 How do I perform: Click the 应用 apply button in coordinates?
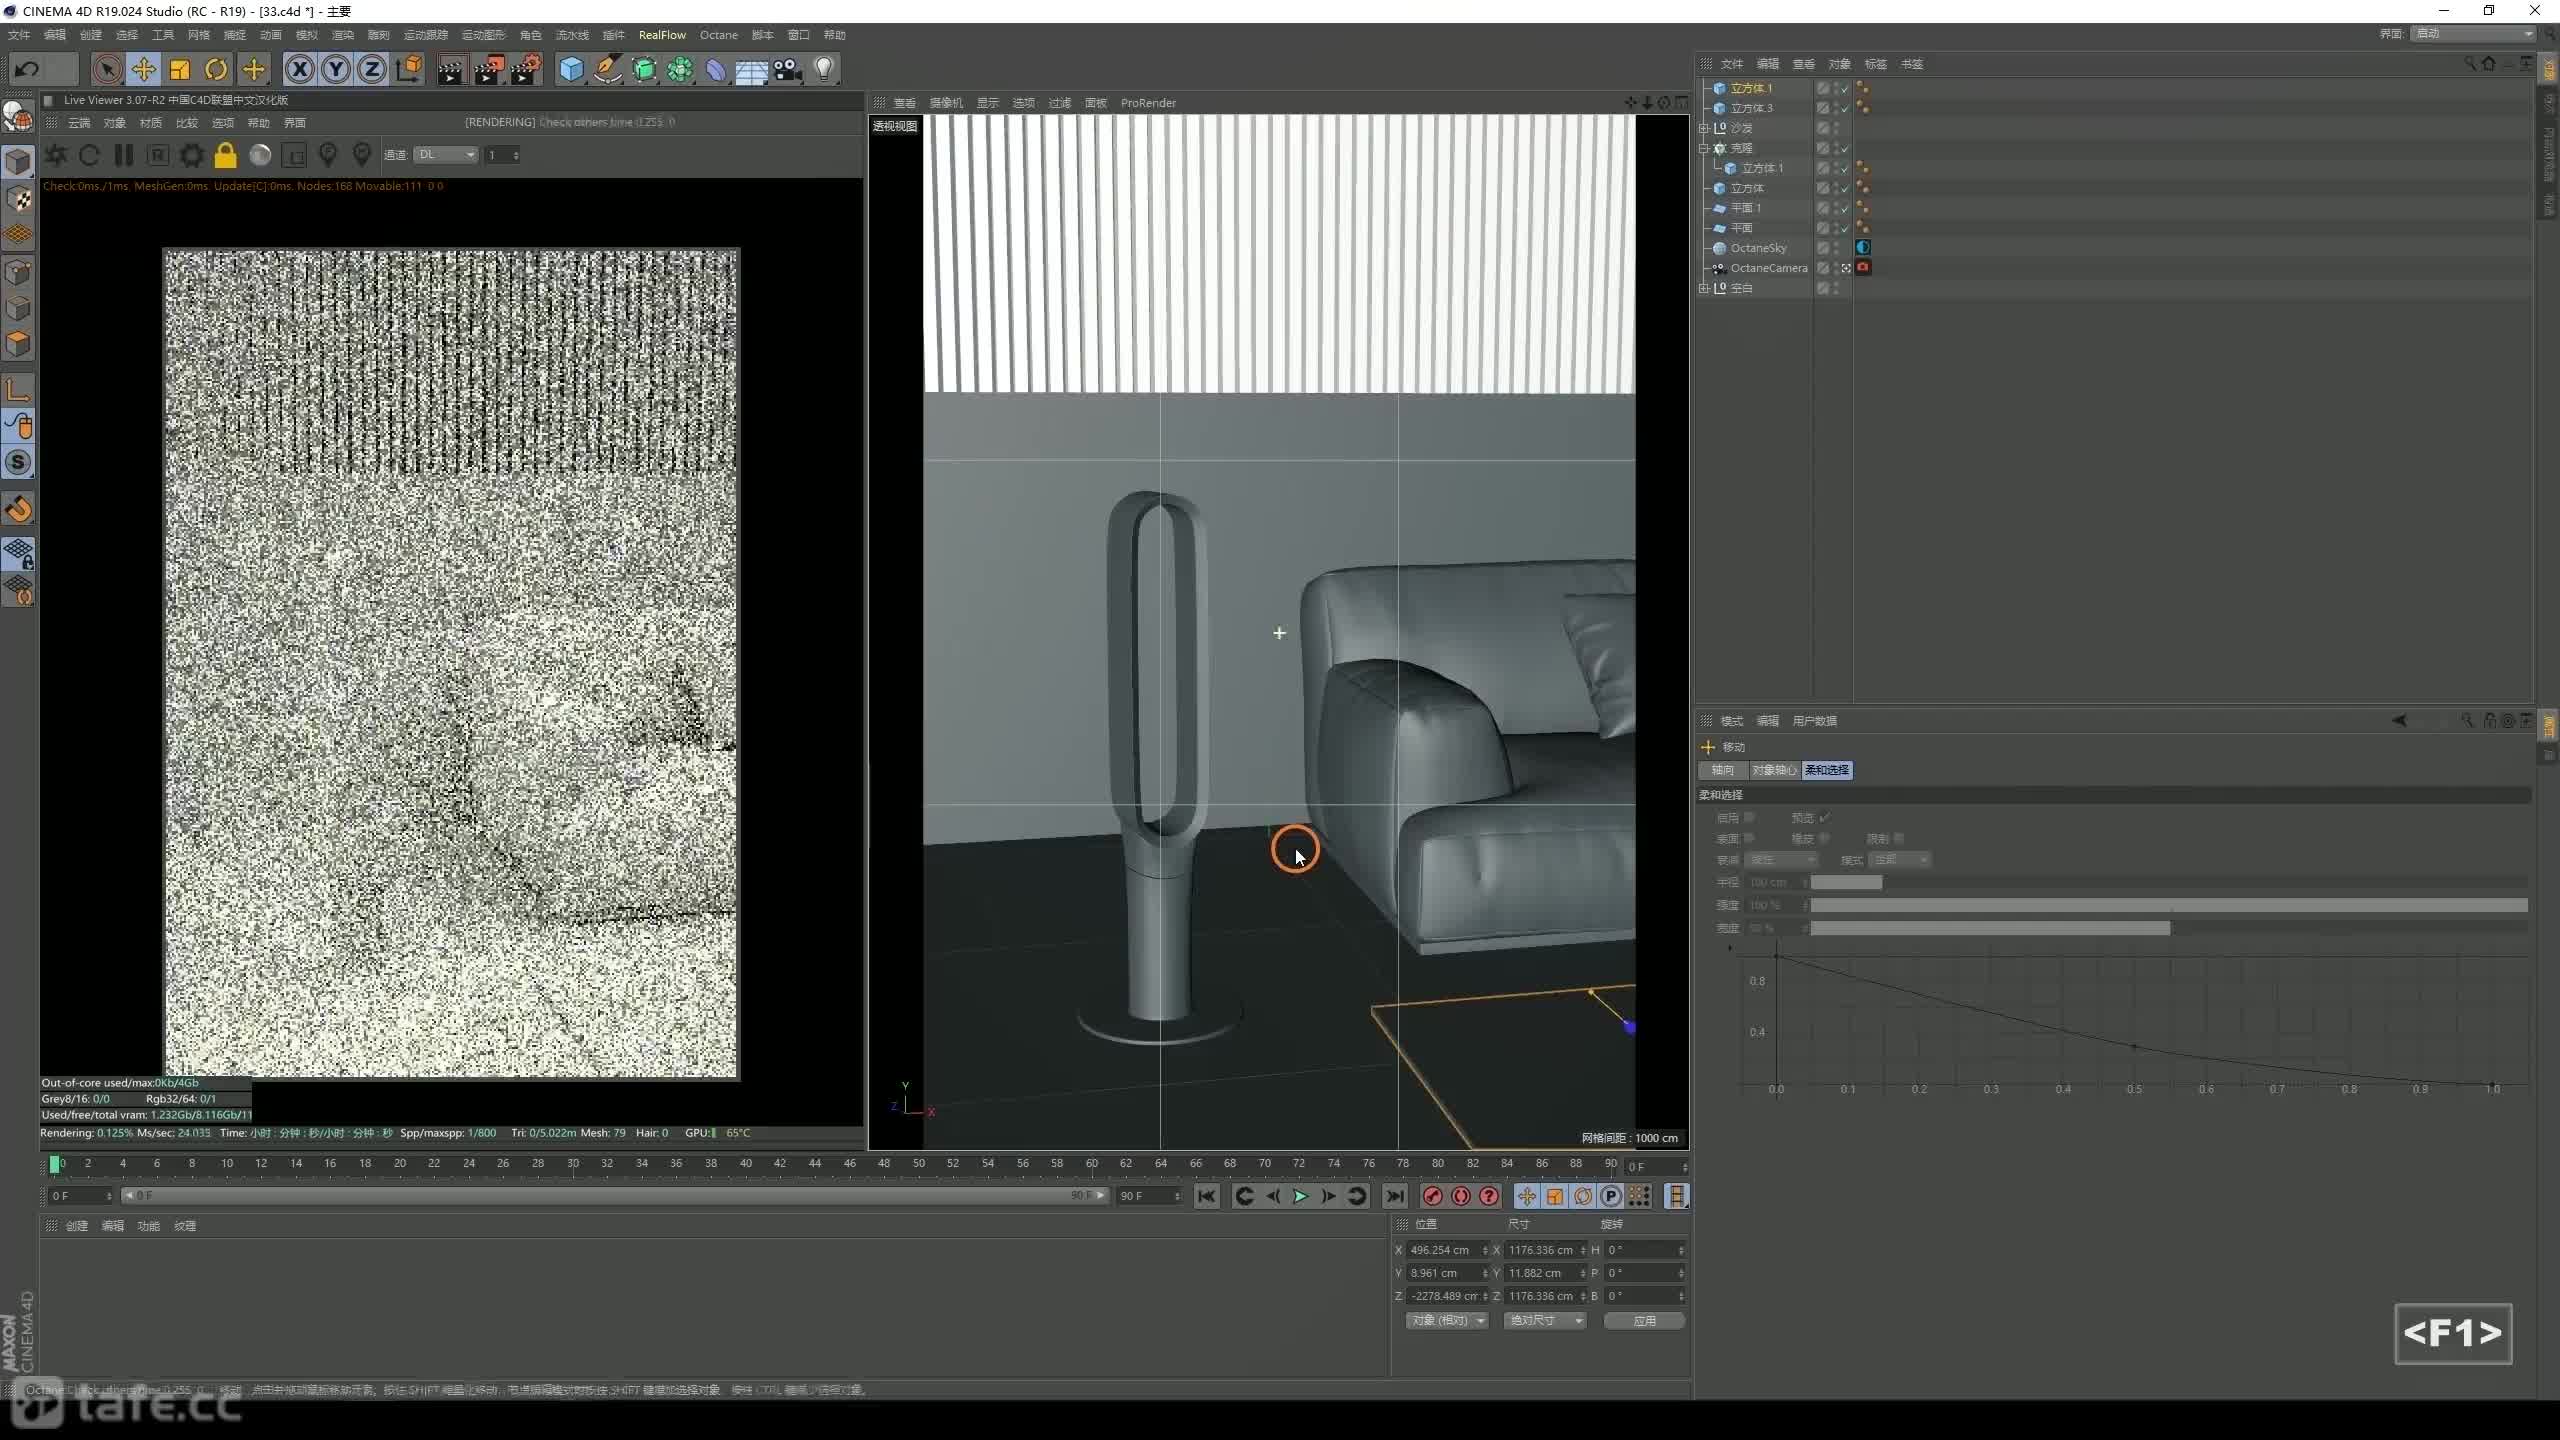click(1645, 1321)
